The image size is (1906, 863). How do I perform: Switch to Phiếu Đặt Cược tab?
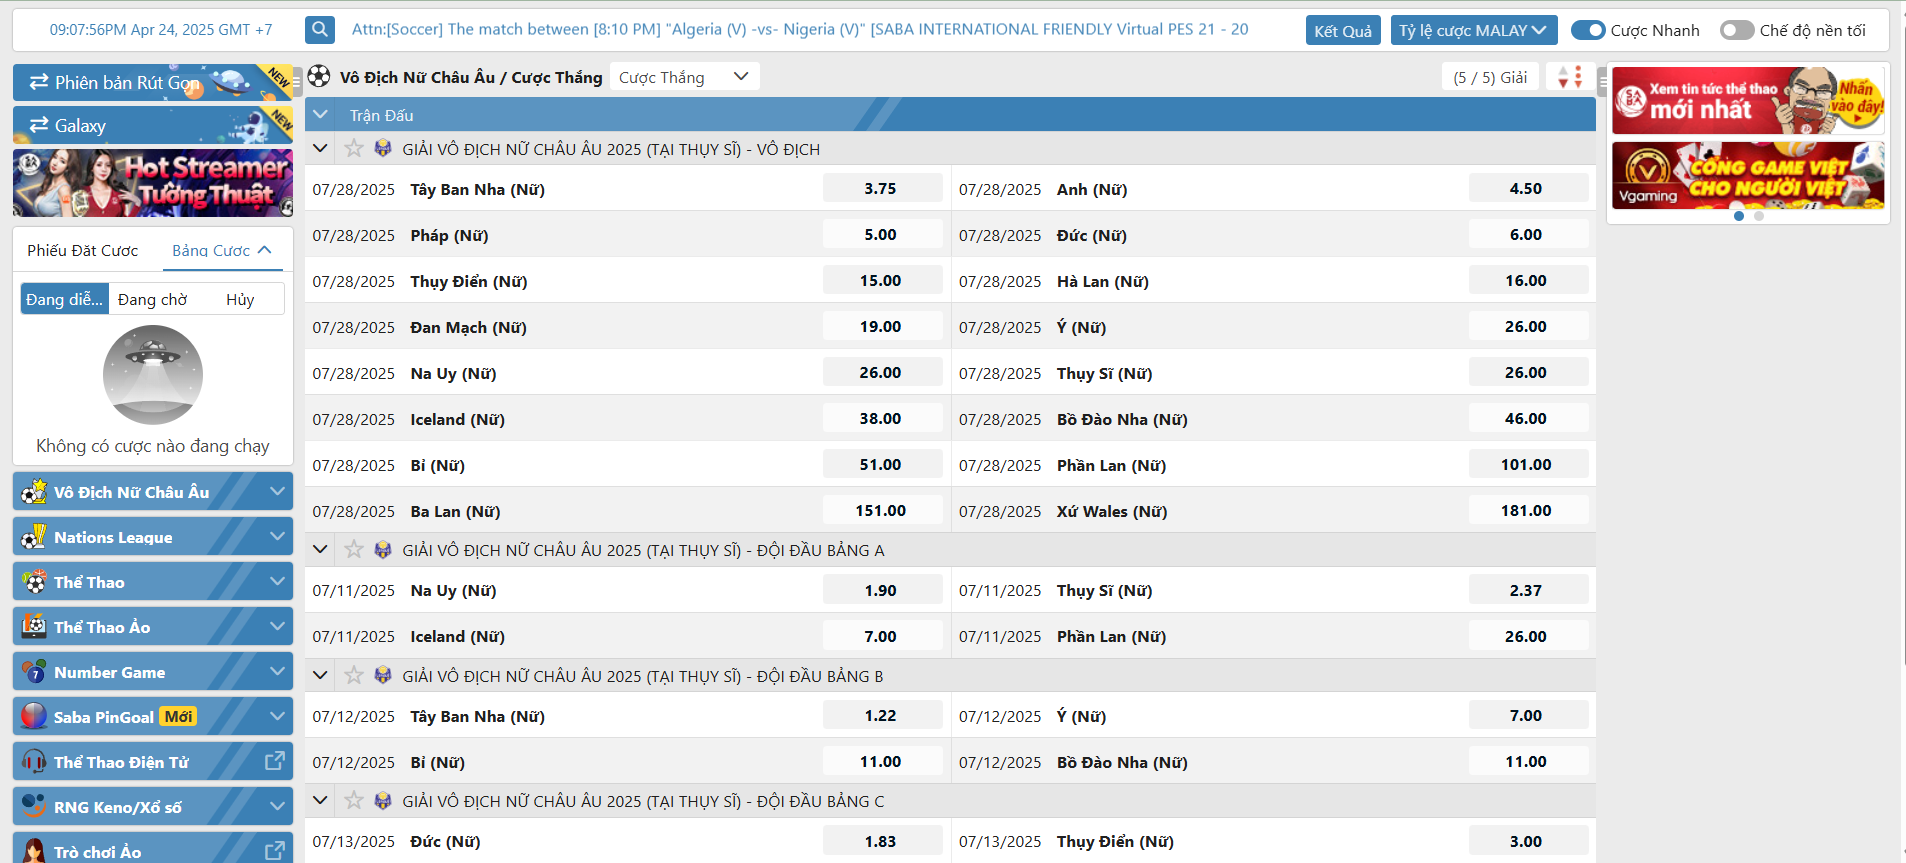click(x=83, y=250)
